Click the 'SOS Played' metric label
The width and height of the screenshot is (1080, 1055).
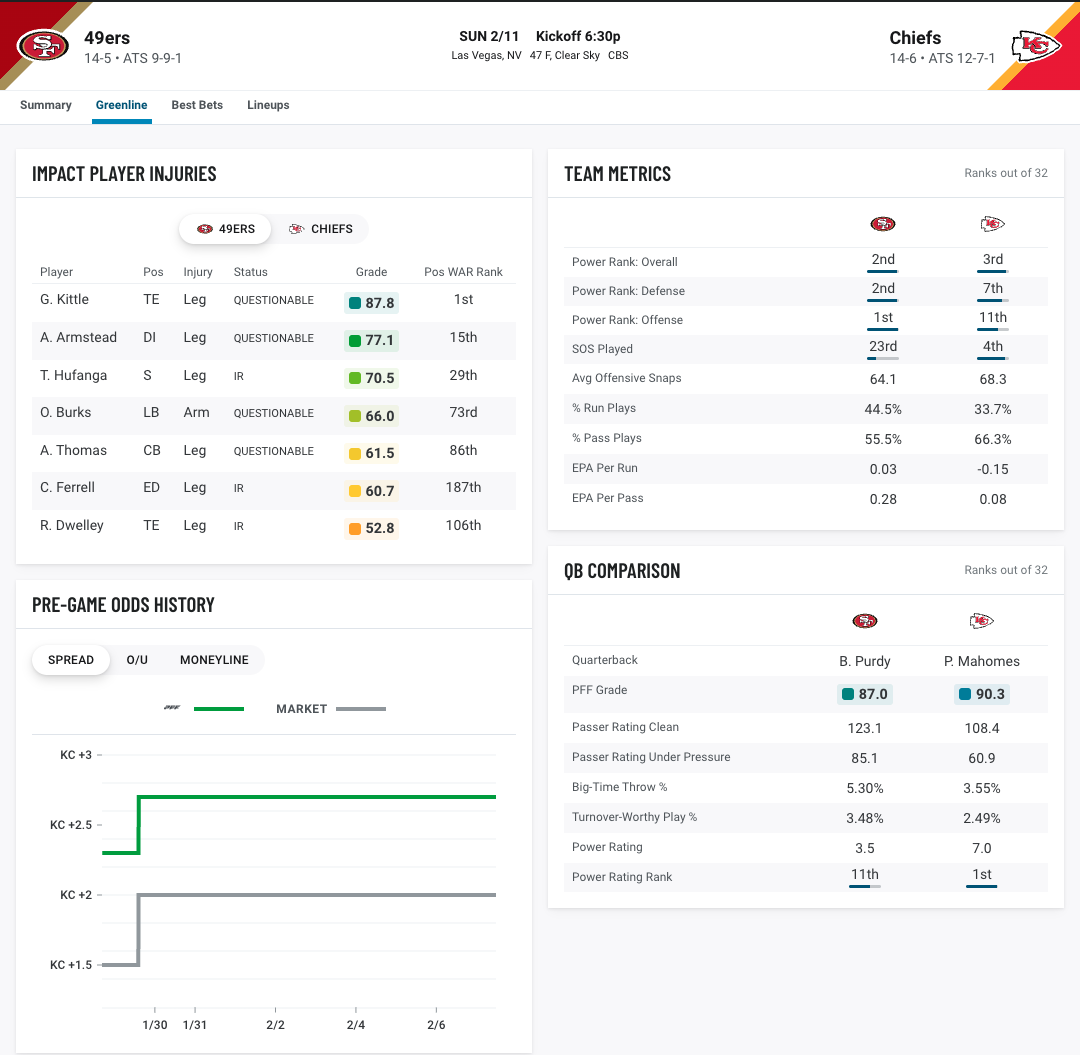click(602, 348)
